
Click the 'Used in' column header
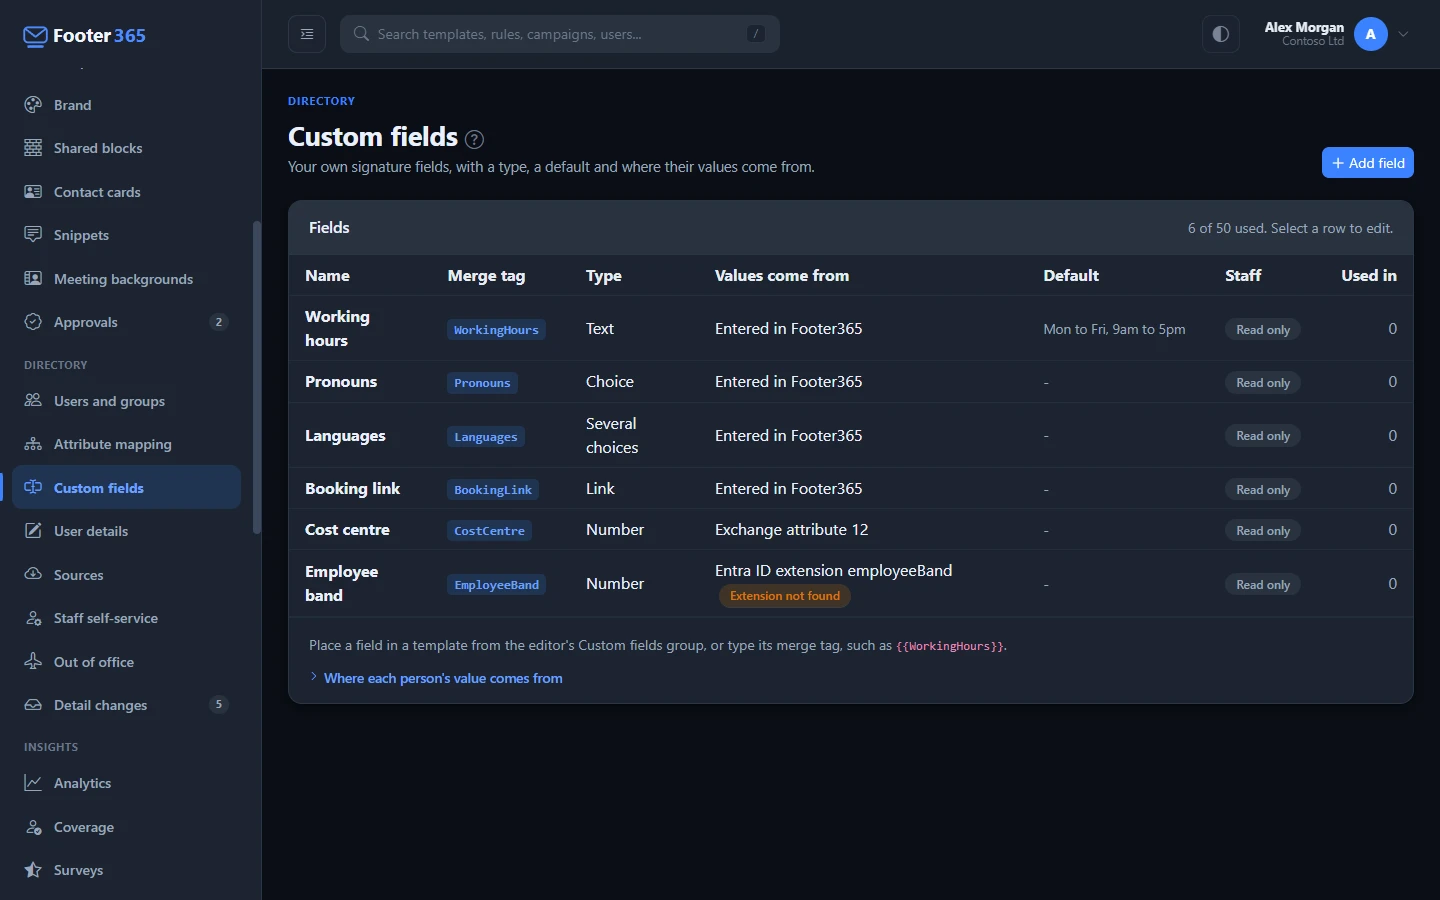click(1369, 276)
